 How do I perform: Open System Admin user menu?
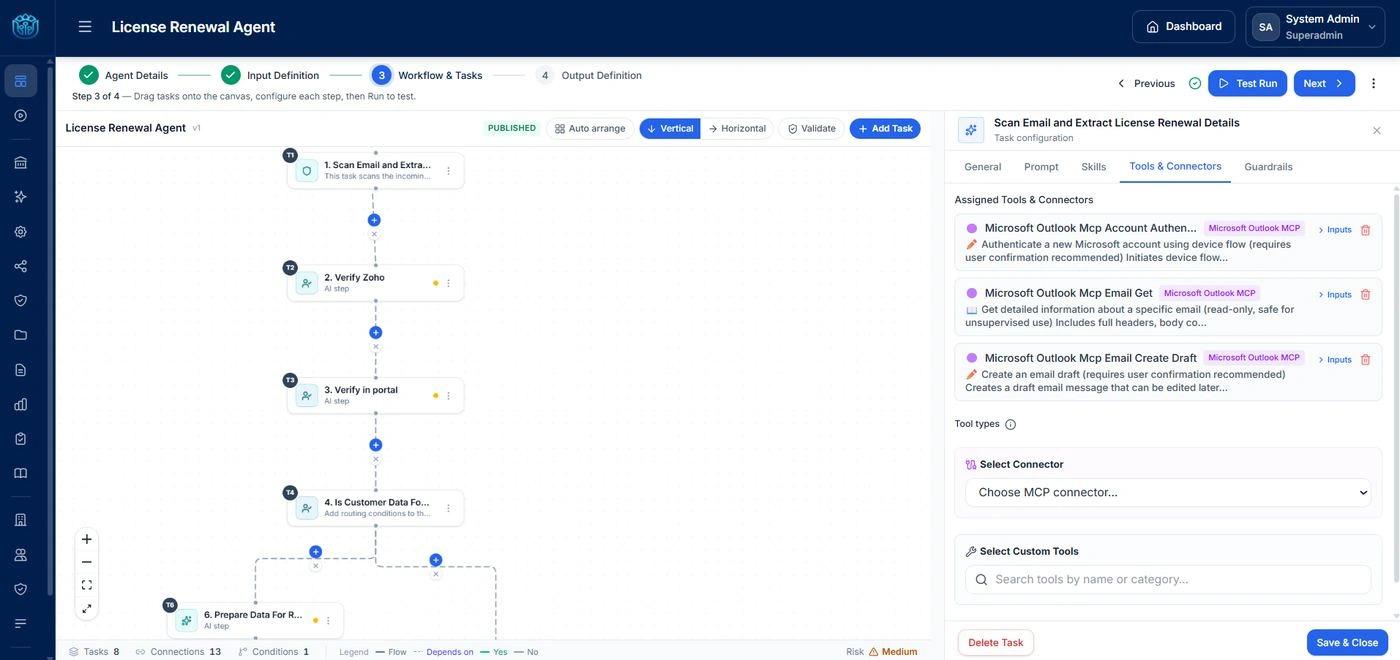coord(1315,27)
